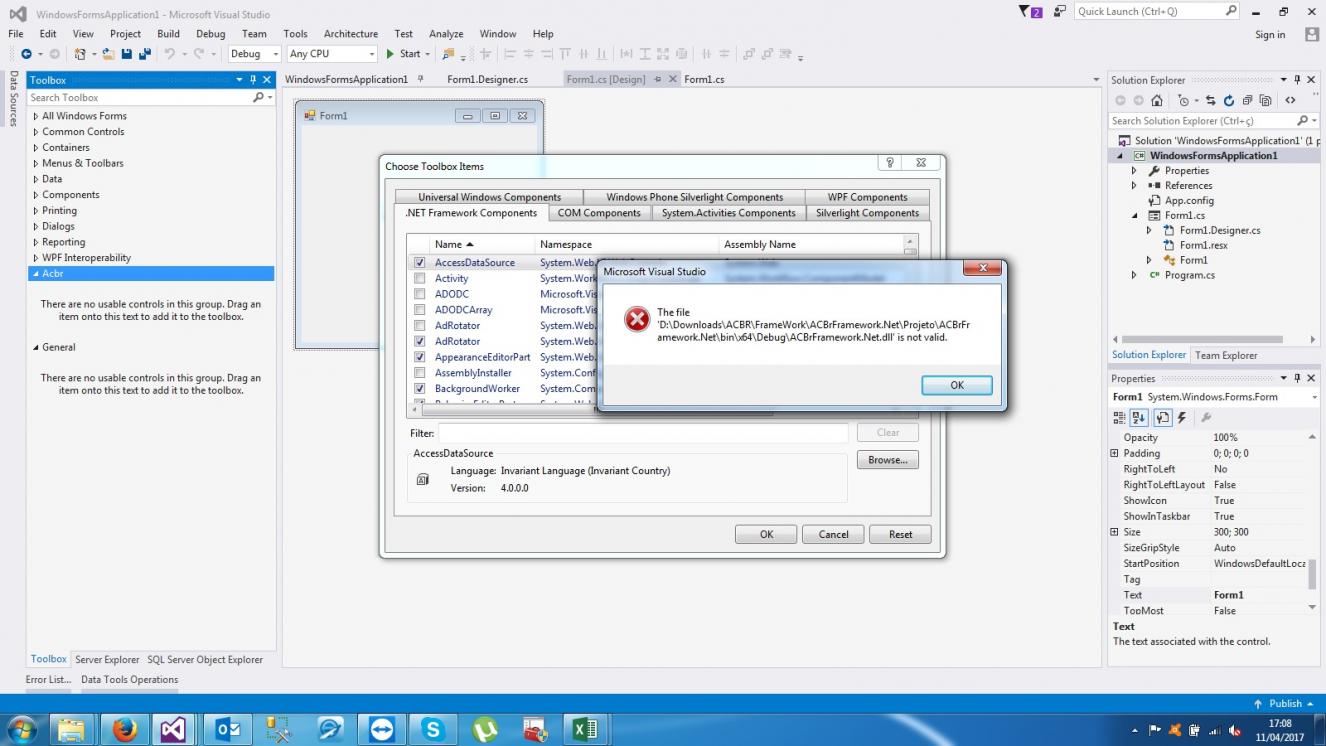
Task: Open the Silverlight Components tab
Action: pyautogui.click(x=867, y=213)
